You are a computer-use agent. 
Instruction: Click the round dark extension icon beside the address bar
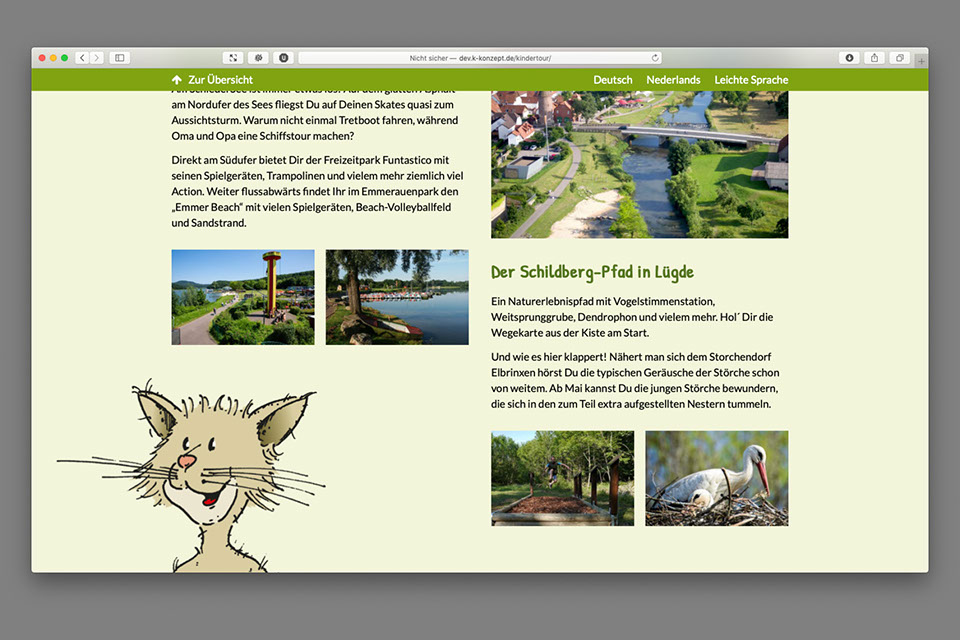click(x=283, y=58)
